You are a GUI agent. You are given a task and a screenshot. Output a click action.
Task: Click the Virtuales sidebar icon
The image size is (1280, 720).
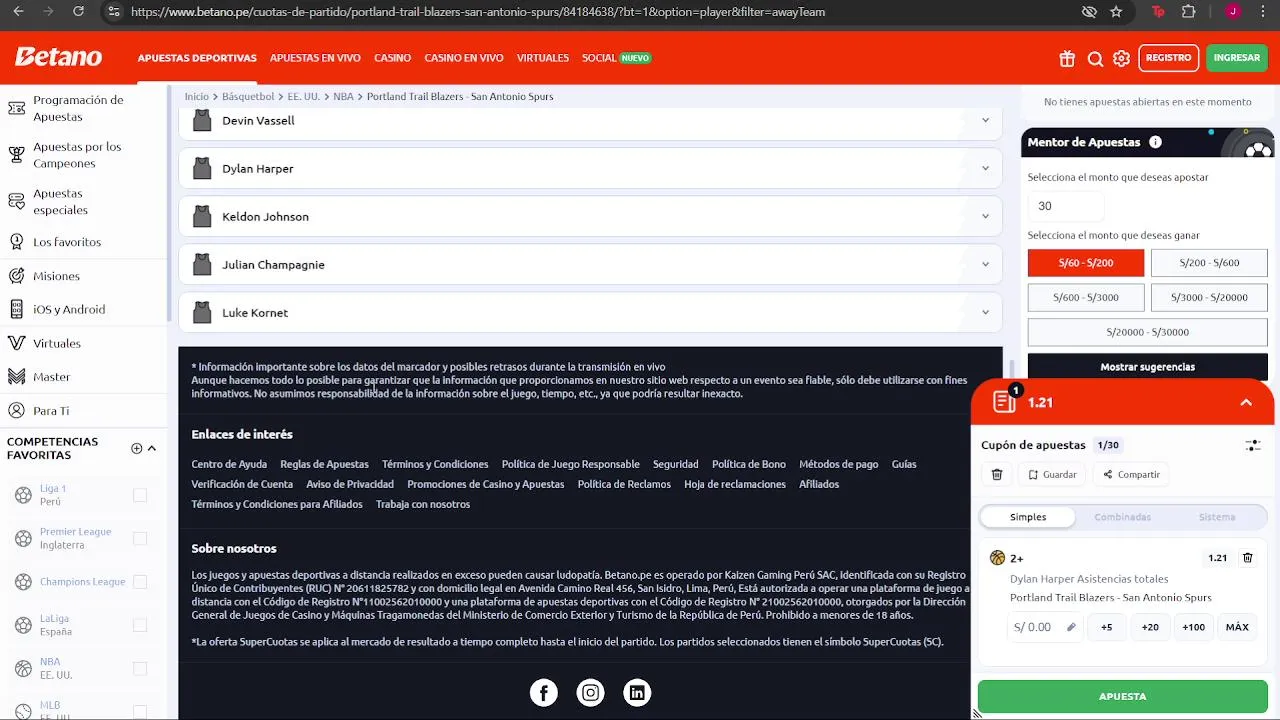click(16, 343)
